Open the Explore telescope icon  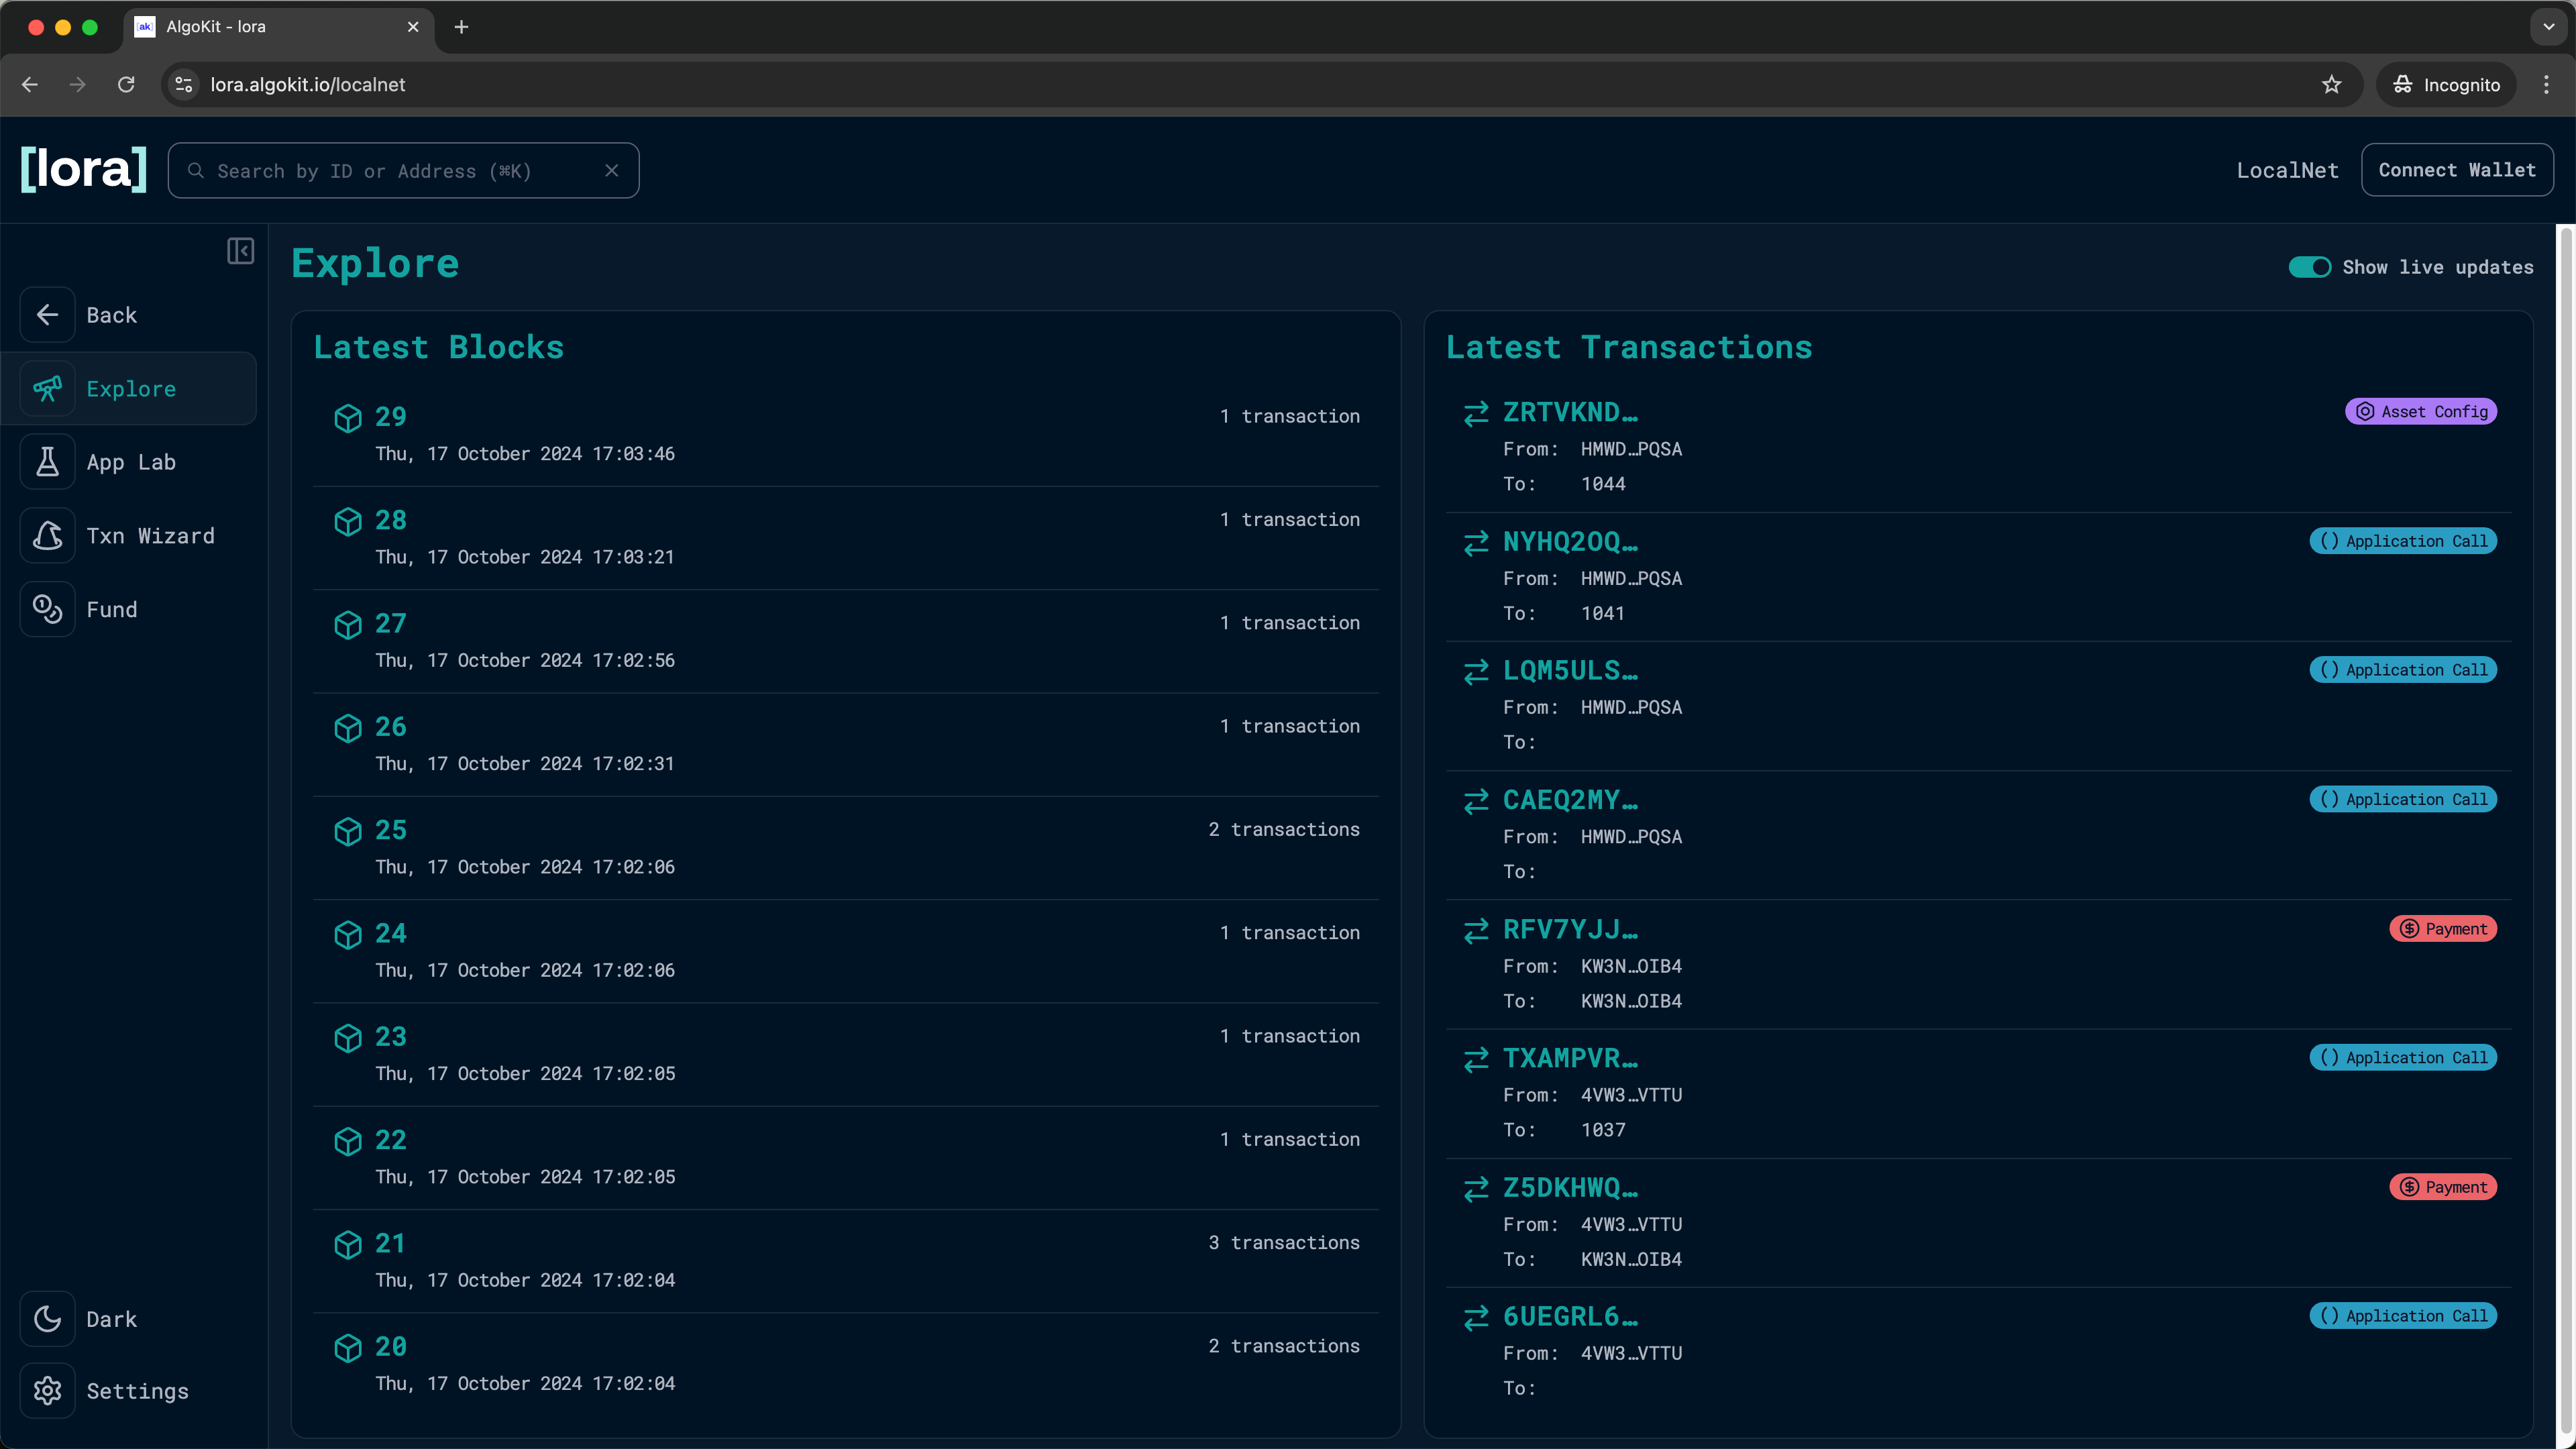(x=47, y=388)
